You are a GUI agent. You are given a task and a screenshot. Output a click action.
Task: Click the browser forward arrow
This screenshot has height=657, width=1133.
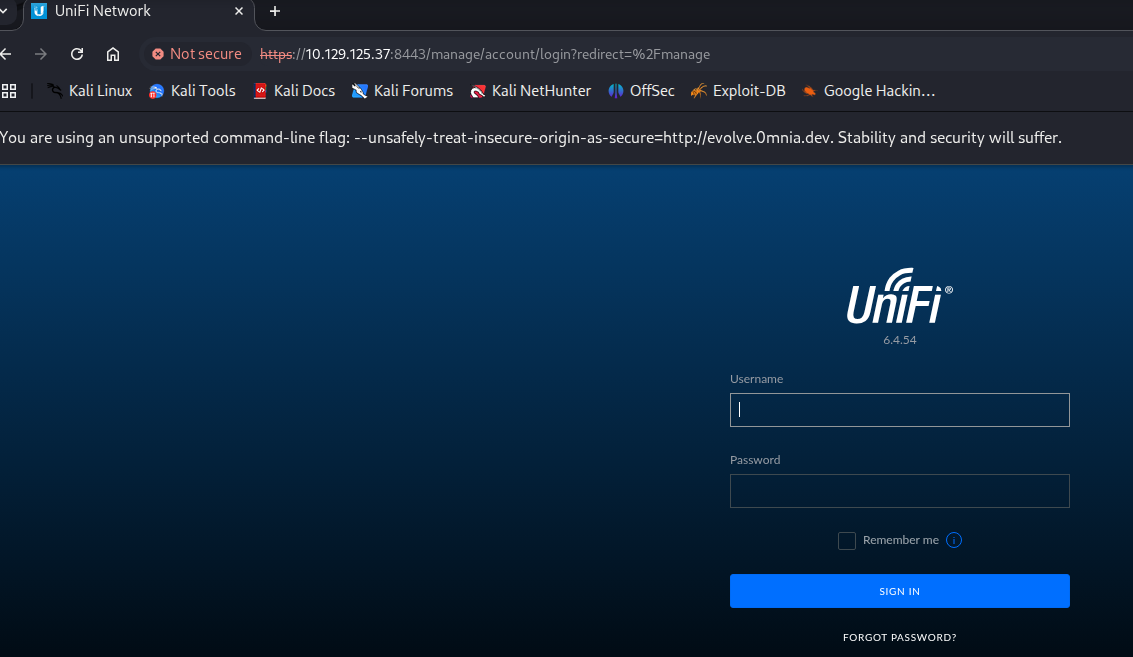(40, 54)
